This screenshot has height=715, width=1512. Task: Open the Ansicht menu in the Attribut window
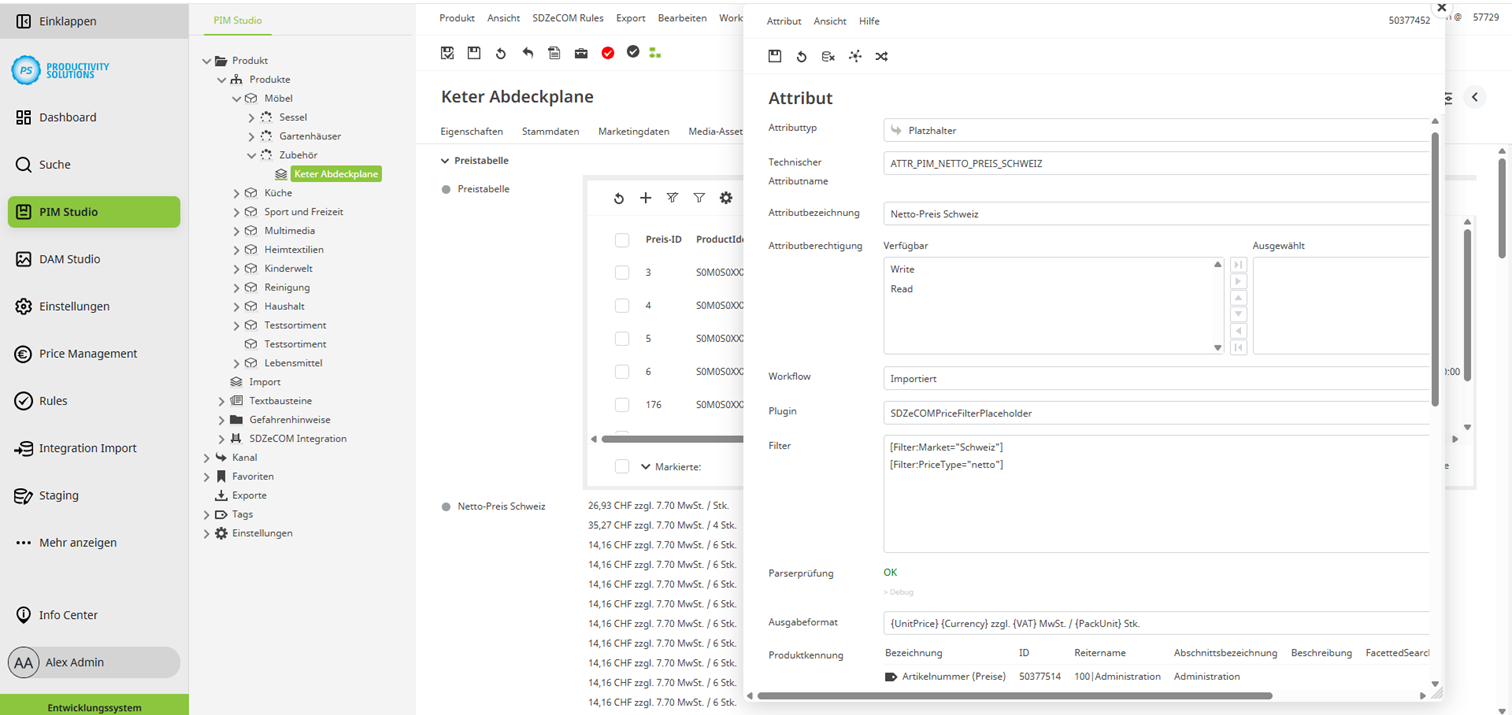(x=830, y=21)
